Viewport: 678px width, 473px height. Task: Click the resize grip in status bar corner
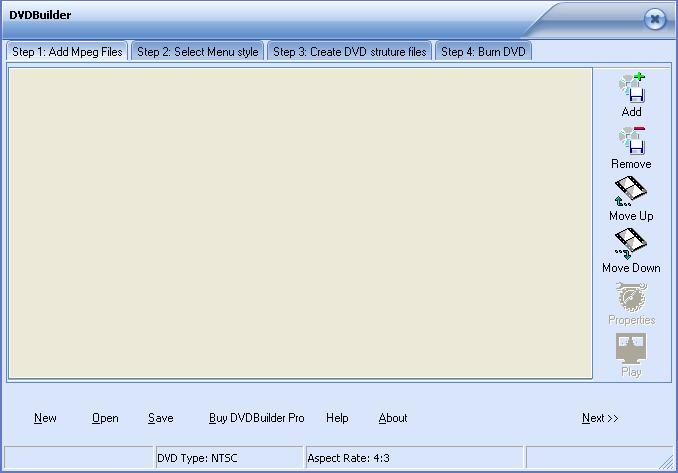click(x=667, y=463)
